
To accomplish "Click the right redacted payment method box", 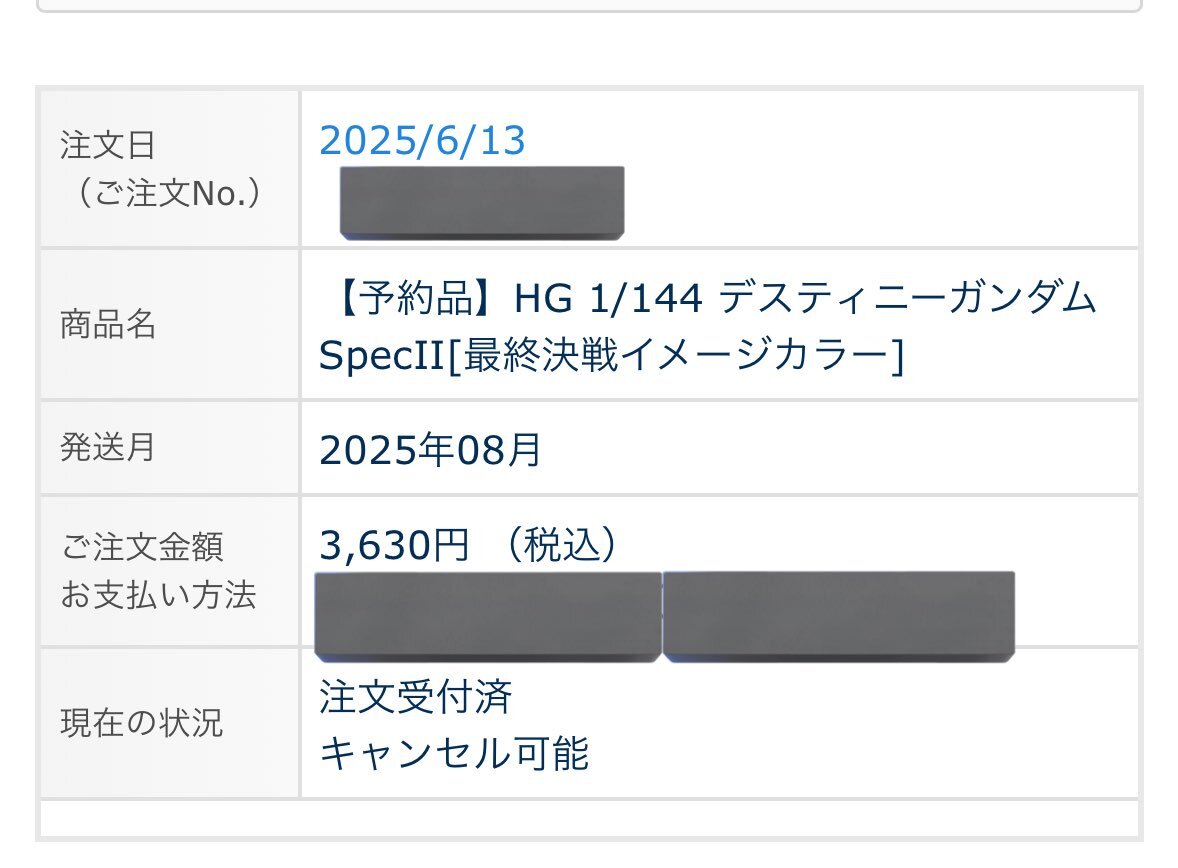I will [839, 617].
